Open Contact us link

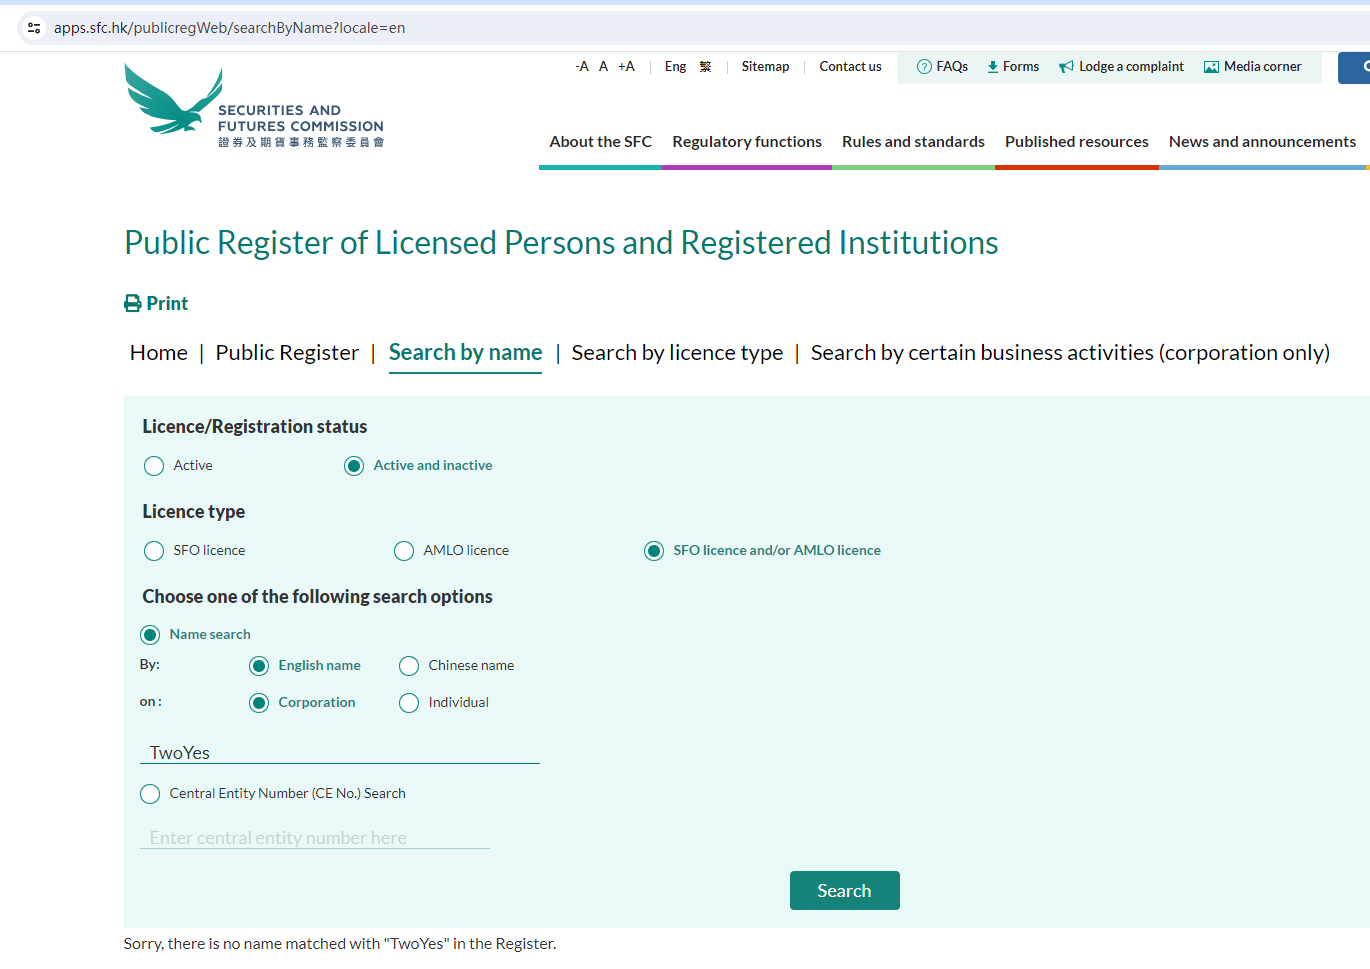click(x=850, y=67)
